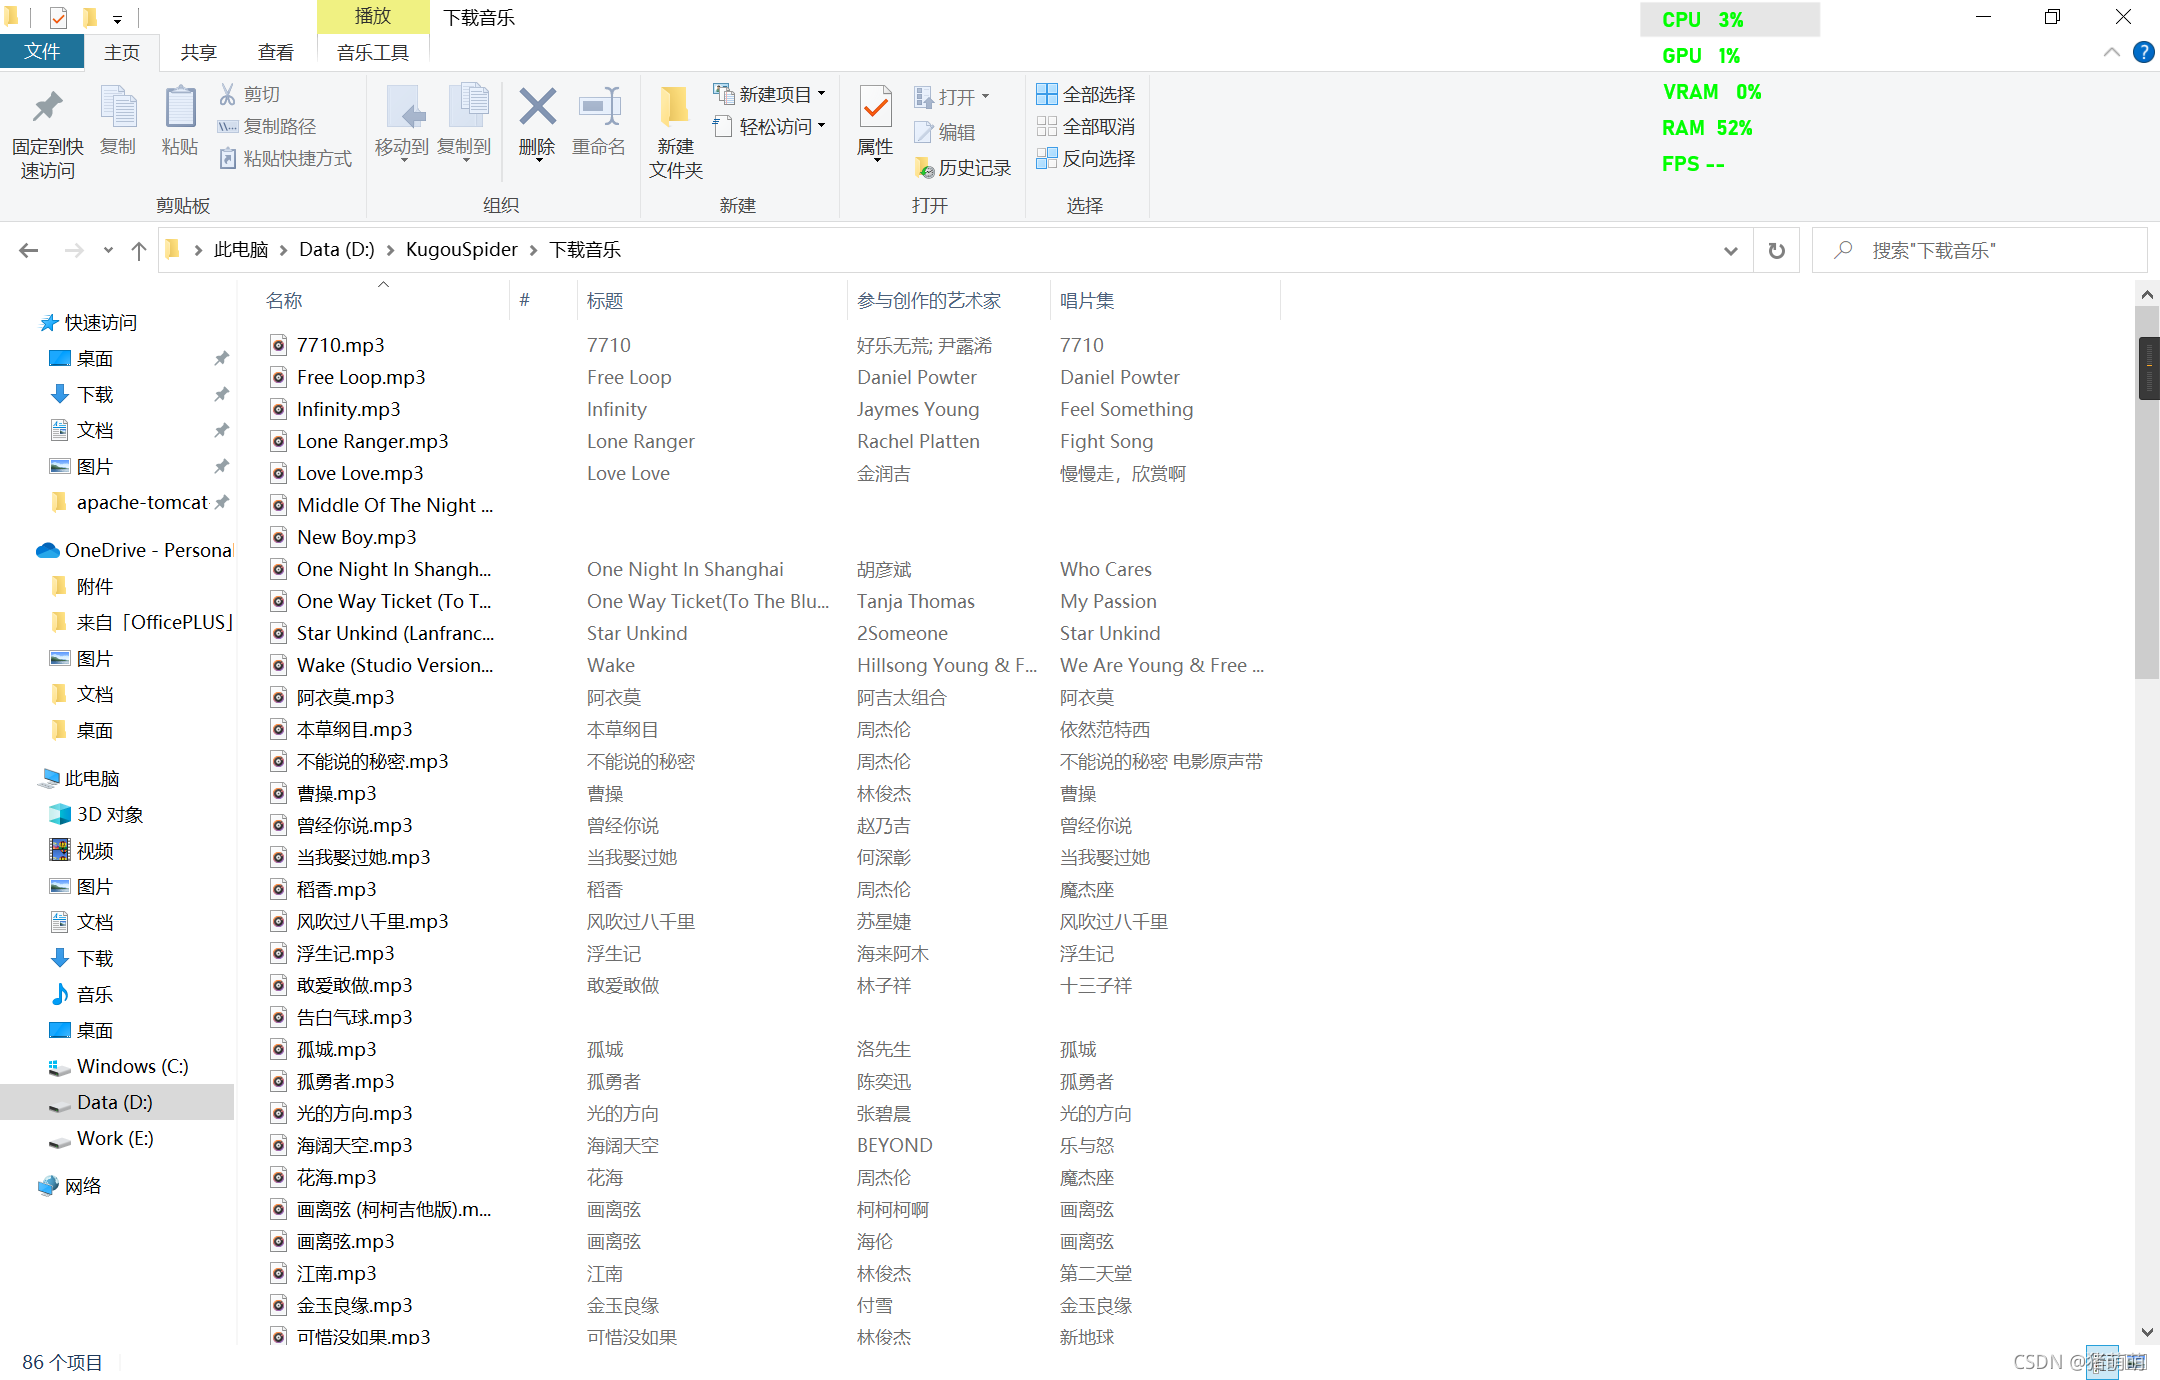Image resolution: width=2160 pixels, height=1380 pixels.
Task: Click the Help question mark icon
Action: (2143, 52)
